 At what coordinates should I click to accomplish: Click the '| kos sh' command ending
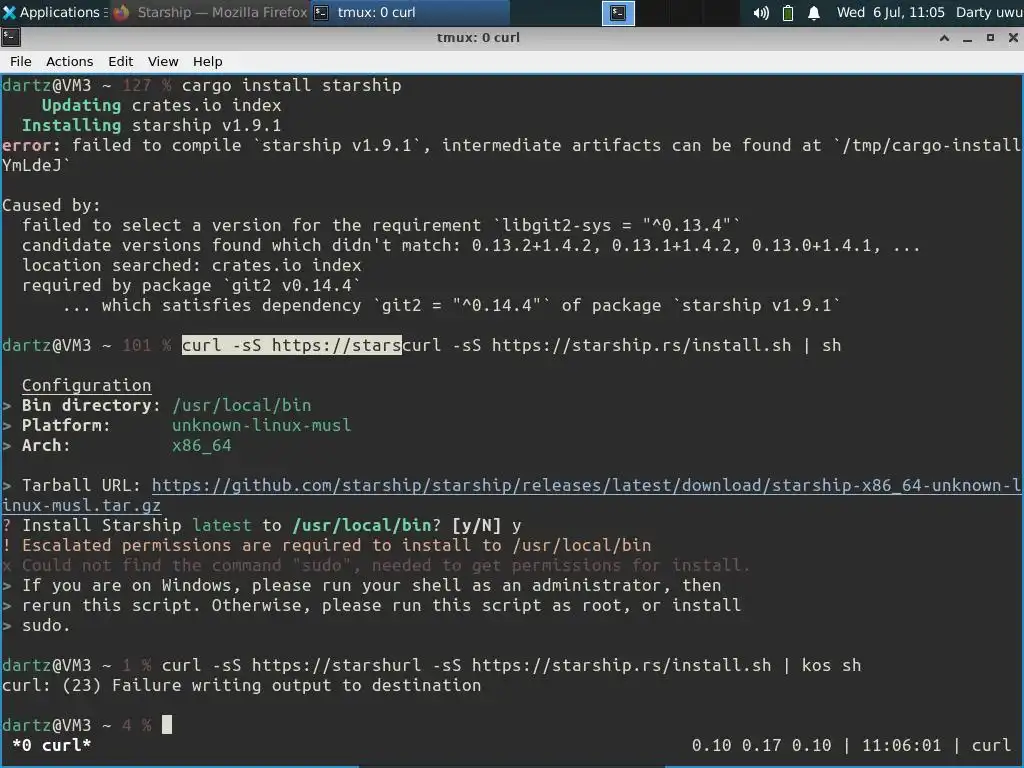point(823,665)
